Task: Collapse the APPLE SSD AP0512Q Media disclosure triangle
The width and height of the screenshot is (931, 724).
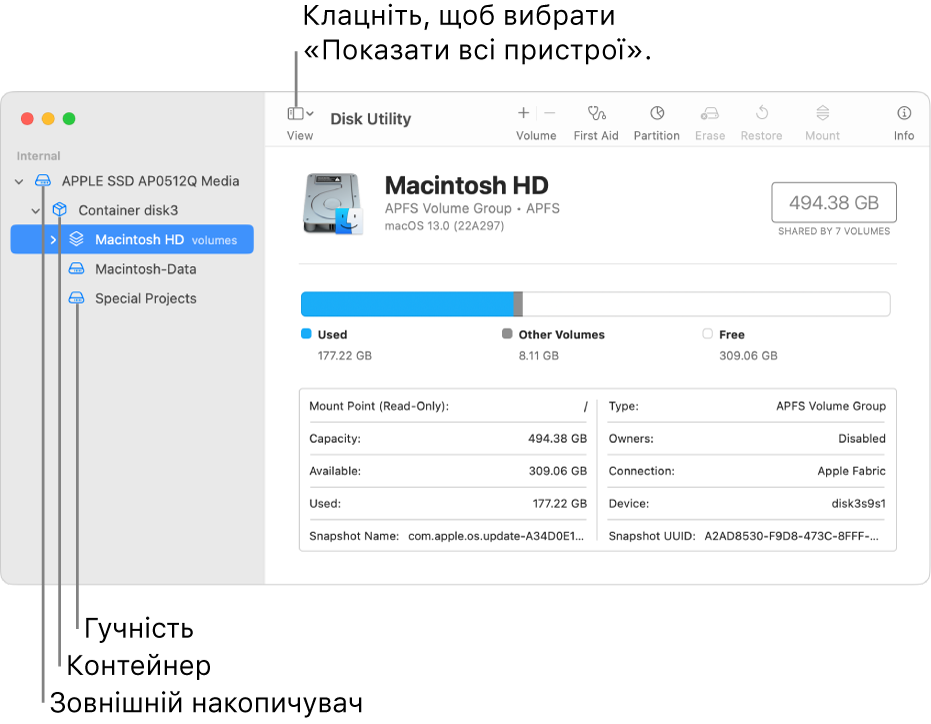Action: click(18, 181)
